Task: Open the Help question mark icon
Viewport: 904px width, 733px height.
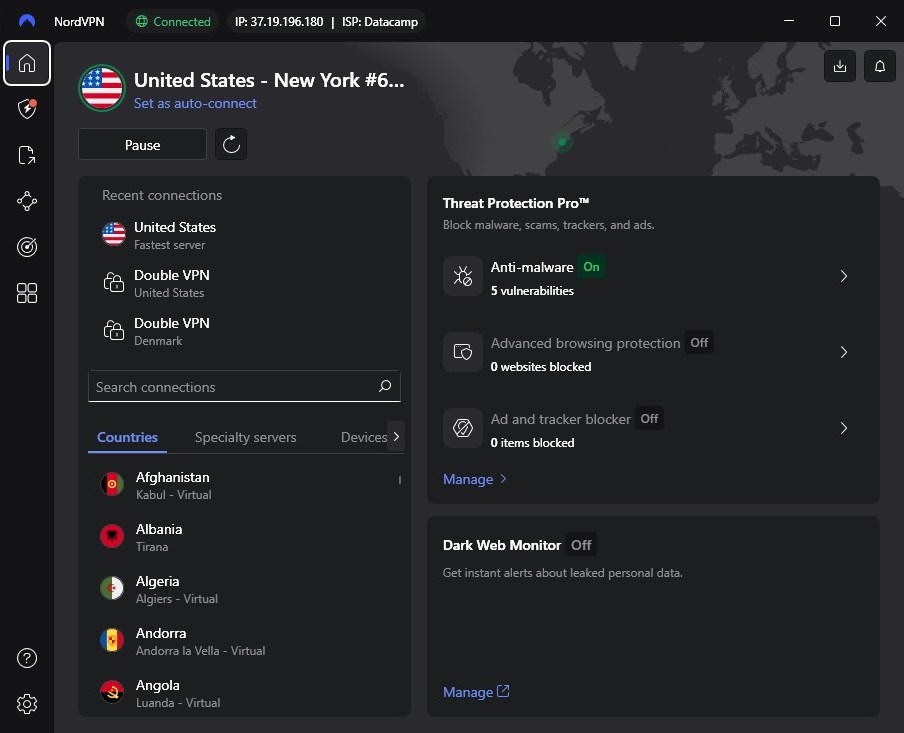Action: (27, 658)
